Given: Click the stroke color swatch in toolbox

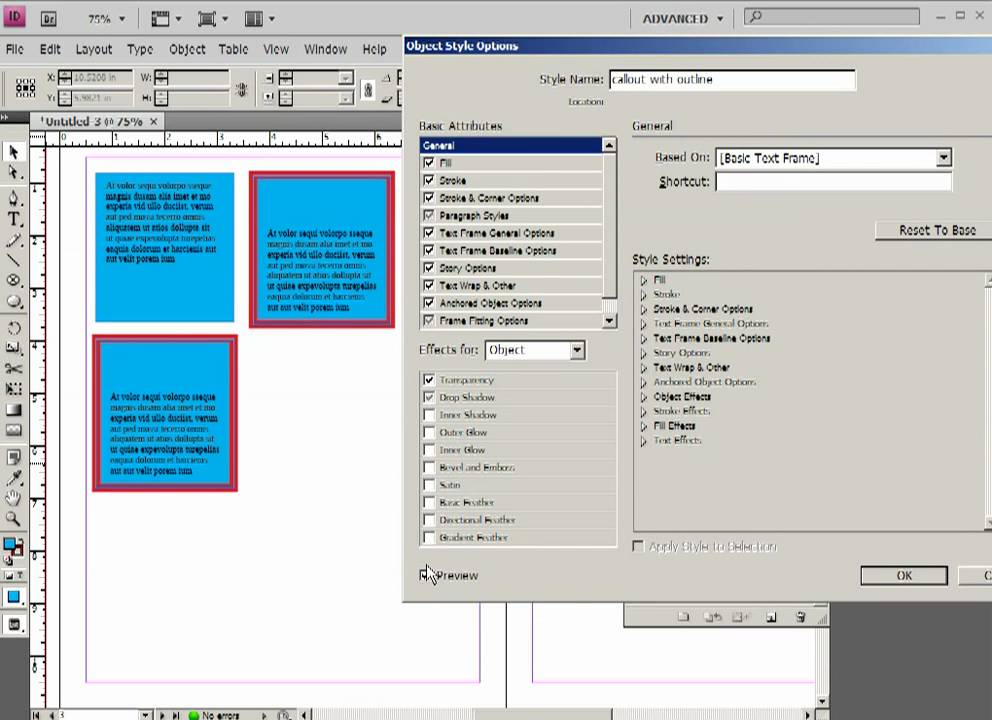Looking at the screenshot, I should [x=17, y=550].
